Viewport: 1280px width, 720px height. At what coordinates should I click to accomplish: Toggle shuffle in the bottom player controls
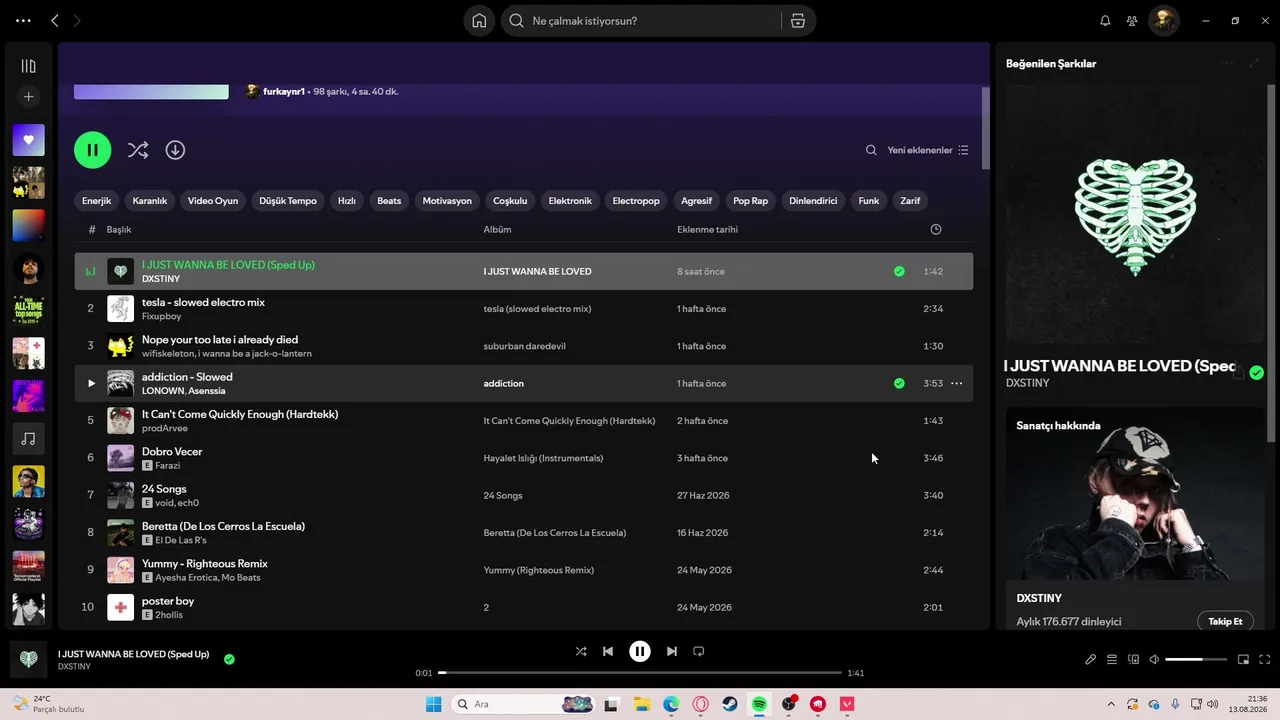point(581,651)
